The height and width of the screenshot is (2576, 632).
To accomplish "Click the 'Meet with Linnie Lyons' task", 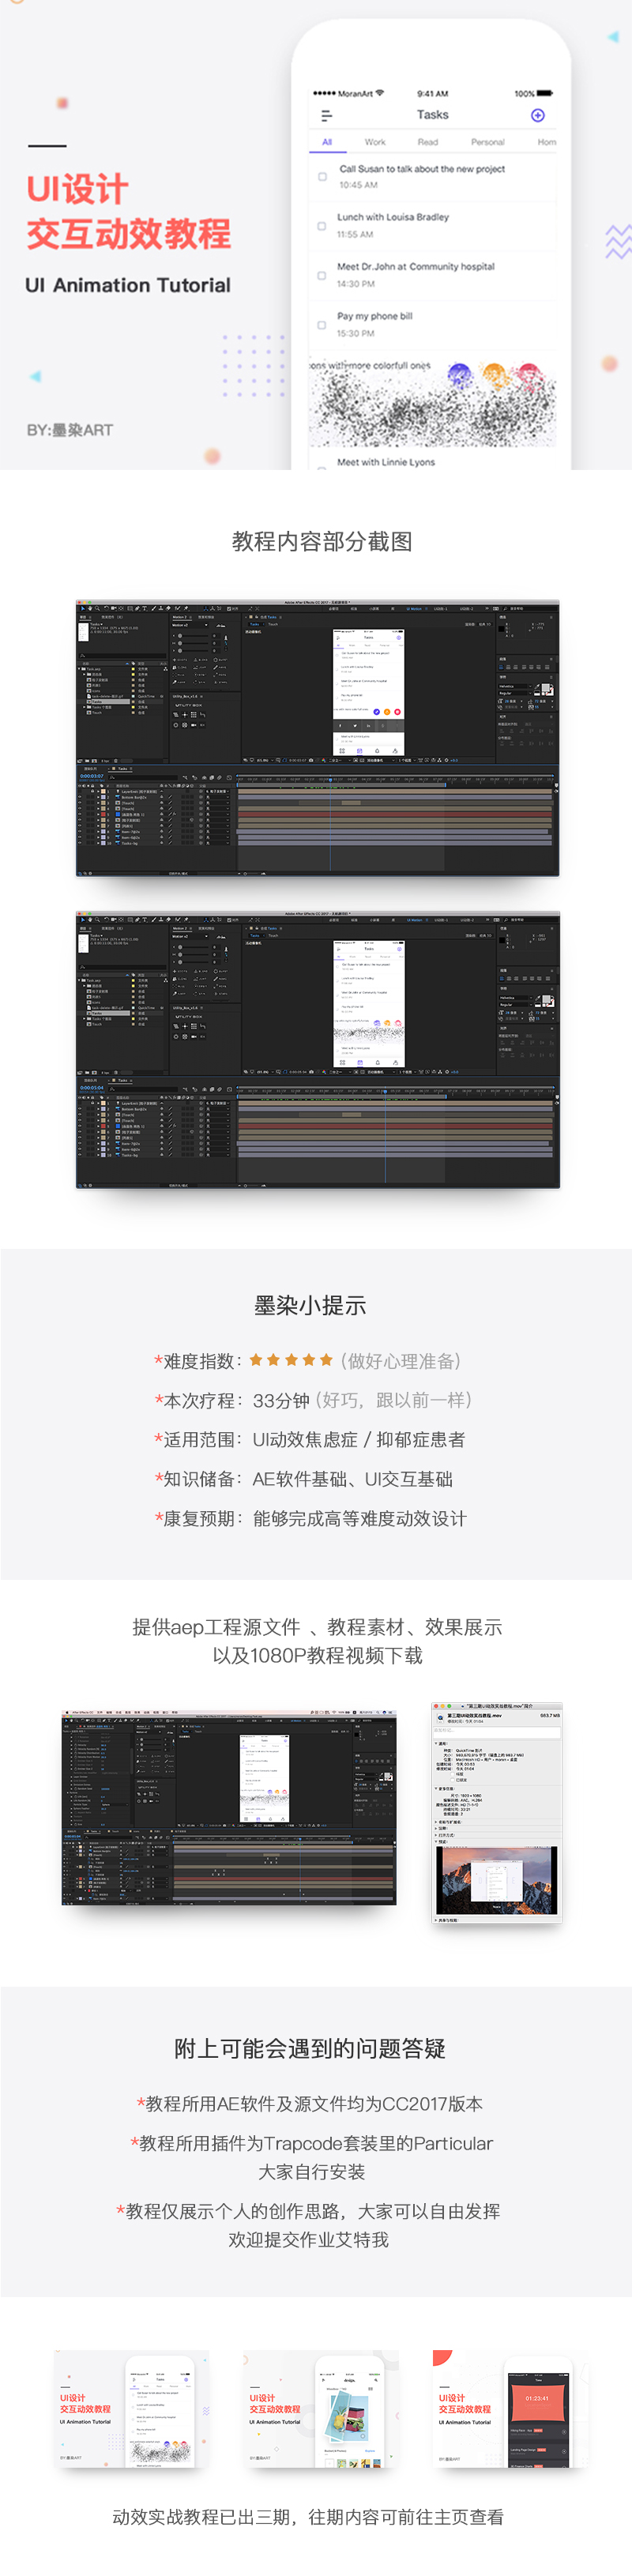I will pos(386,462).
